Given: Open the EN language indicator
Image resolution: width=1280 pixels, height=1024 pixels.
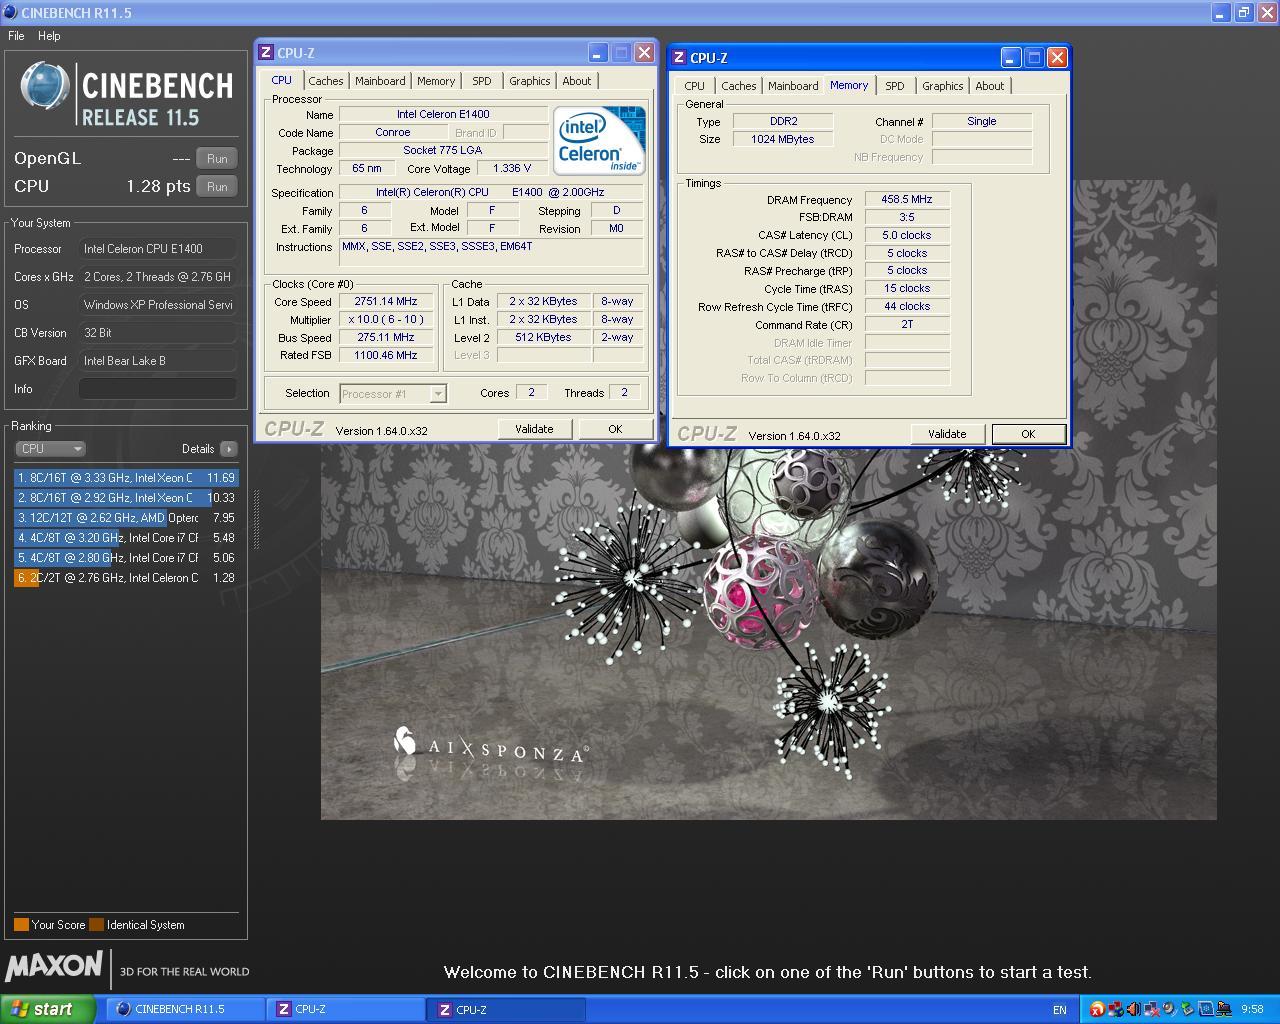Looking at the screenshot, I should pyautogui.click(x=1060, y=1010).
